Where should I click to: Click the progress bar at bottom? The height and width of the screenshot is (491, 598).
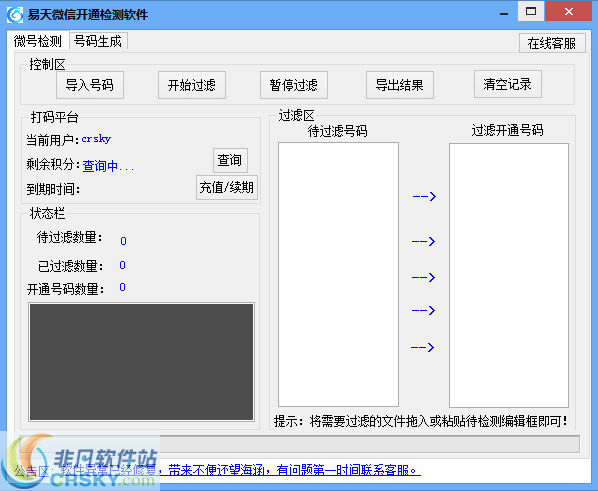pyautogui.click(x=299, y=444)
